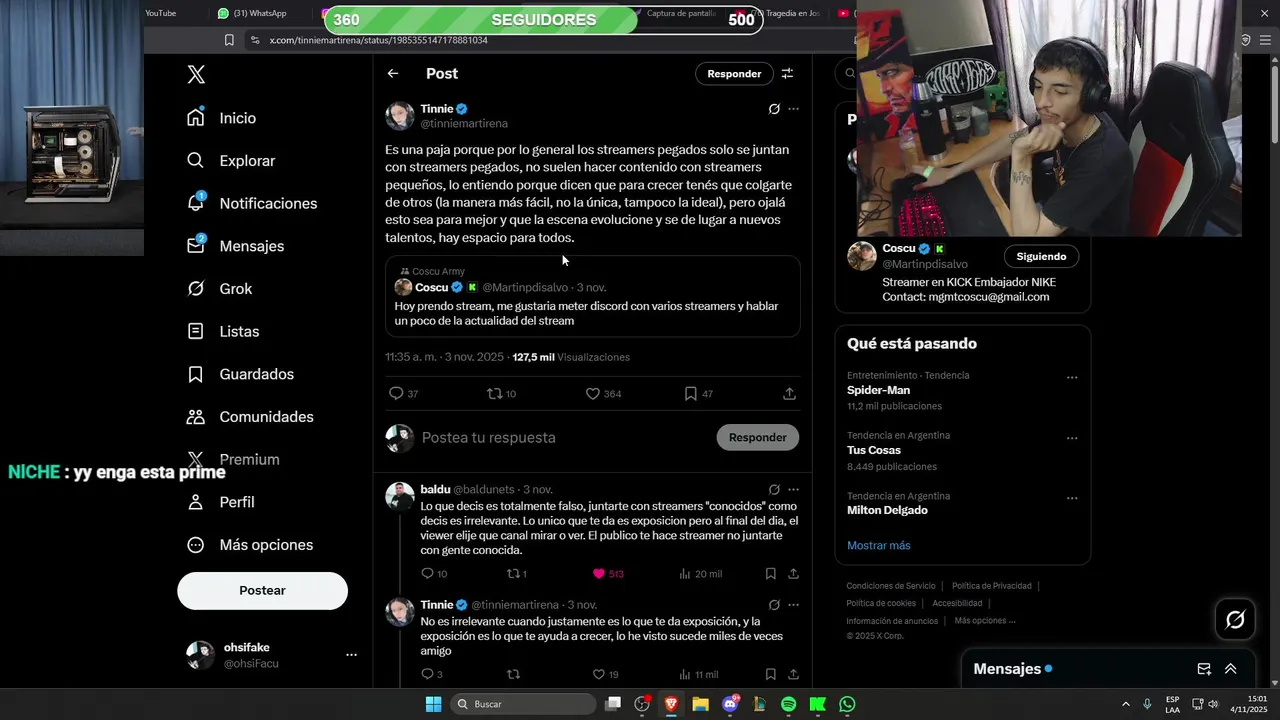Open options for Tus Cosas trend
The height and width of the screenshot is (720, 1280).
(1072, 438)
